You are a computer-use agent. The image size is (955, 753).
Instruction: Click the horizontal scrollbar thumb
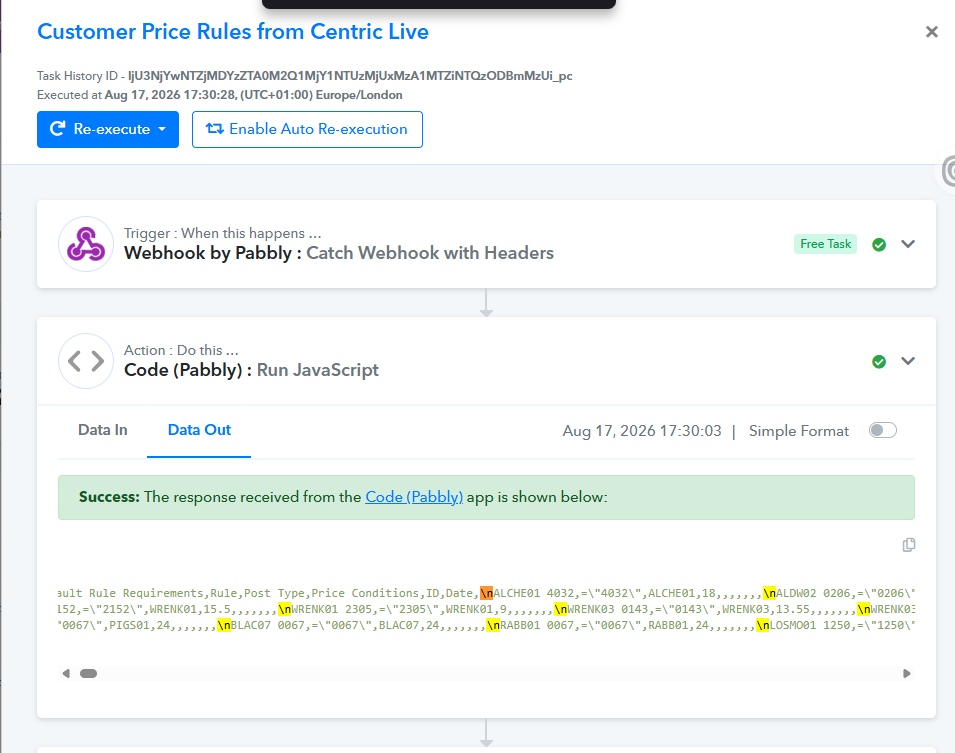88,673
